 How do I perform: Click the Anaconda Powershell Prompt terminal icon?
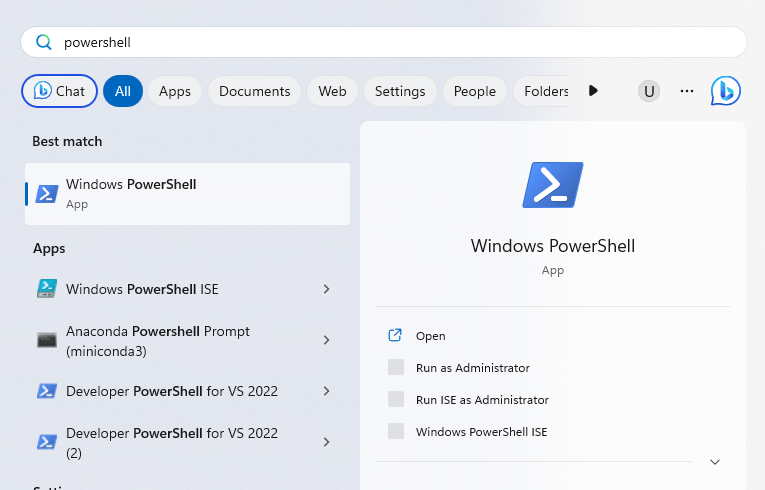point(47,340)
